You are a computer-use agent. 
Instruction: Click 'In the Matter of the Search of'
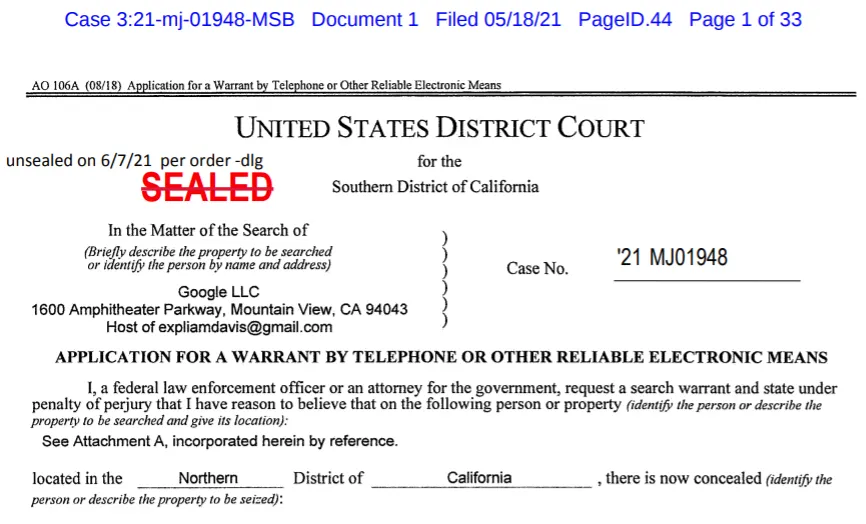click(x=208, y=230)
